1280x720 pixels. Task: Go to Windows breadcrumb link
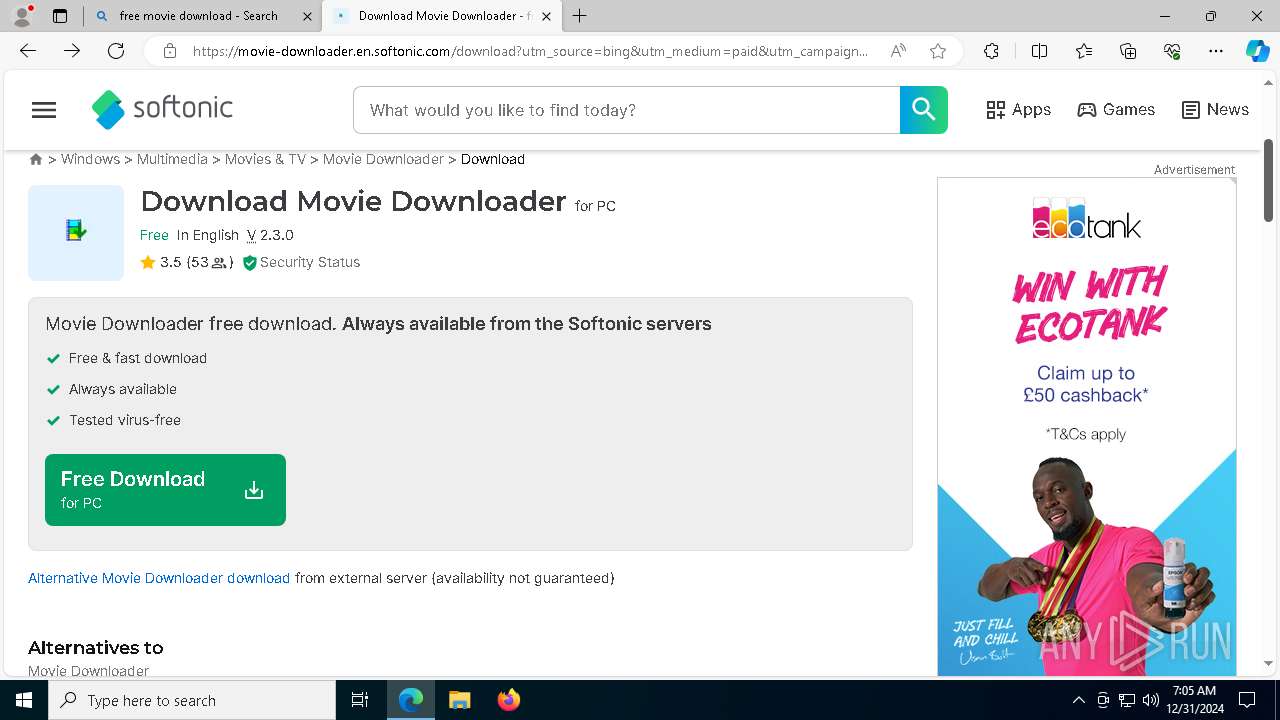tap(90, 159)
